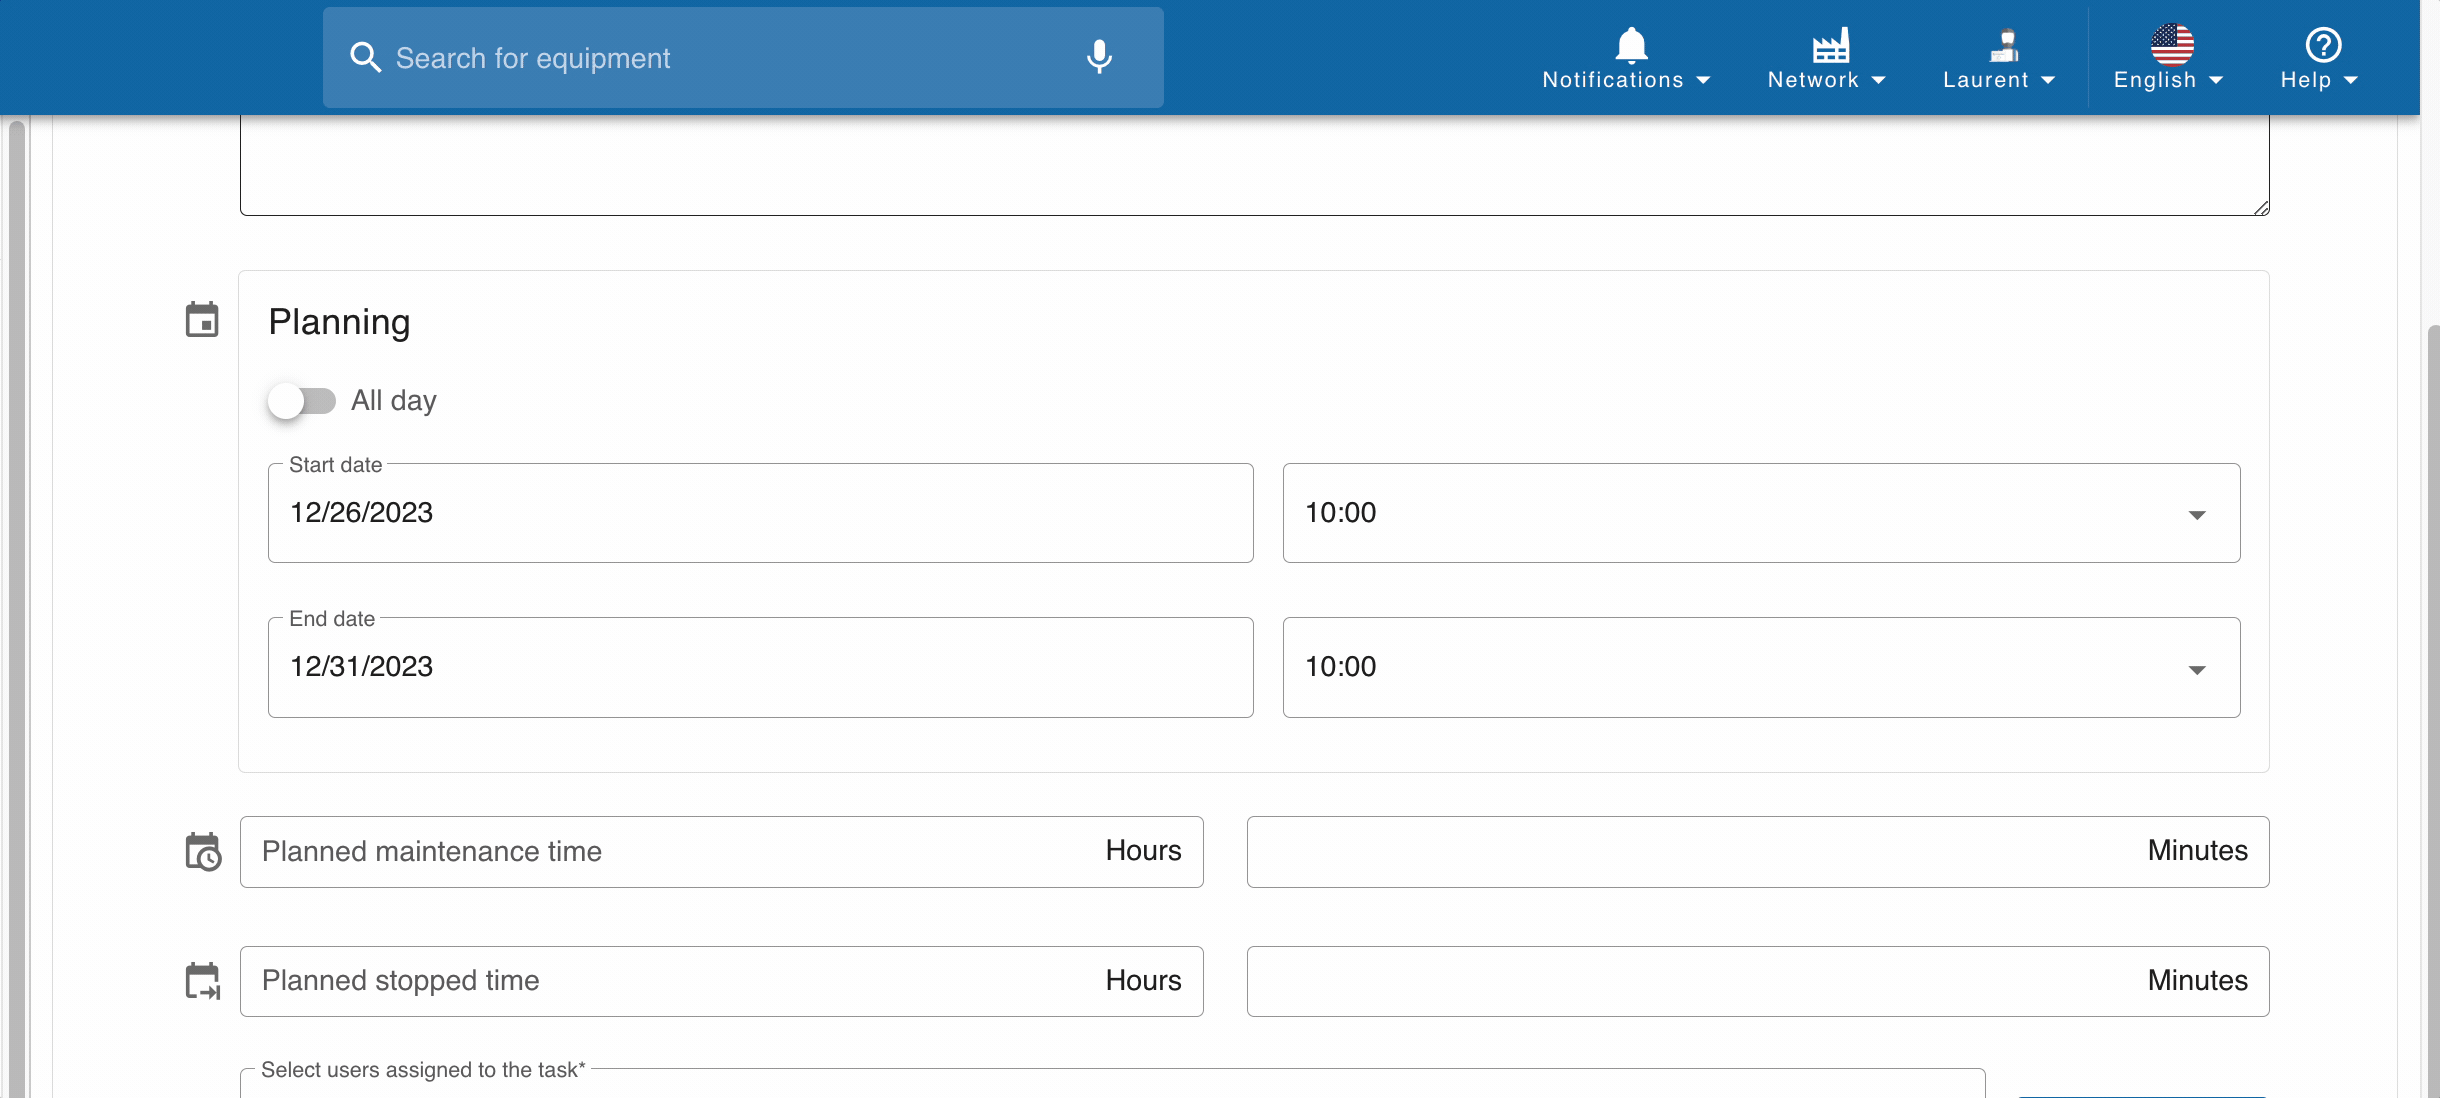
Task: Click the Laurent user avatar icon
Action: 2003,44
